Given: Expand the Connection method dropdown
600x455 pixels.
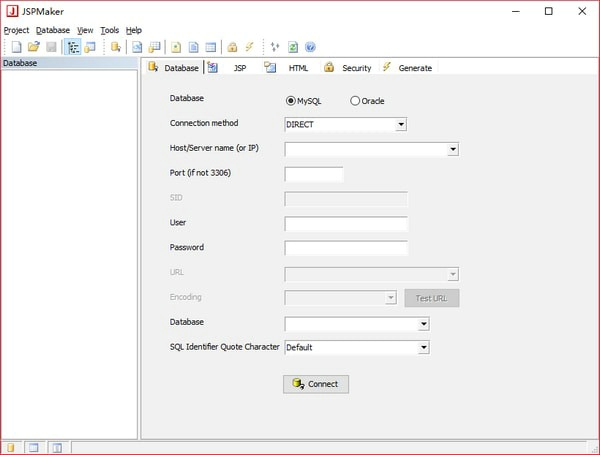Looking at the screenshot, I should pos(401,125).
